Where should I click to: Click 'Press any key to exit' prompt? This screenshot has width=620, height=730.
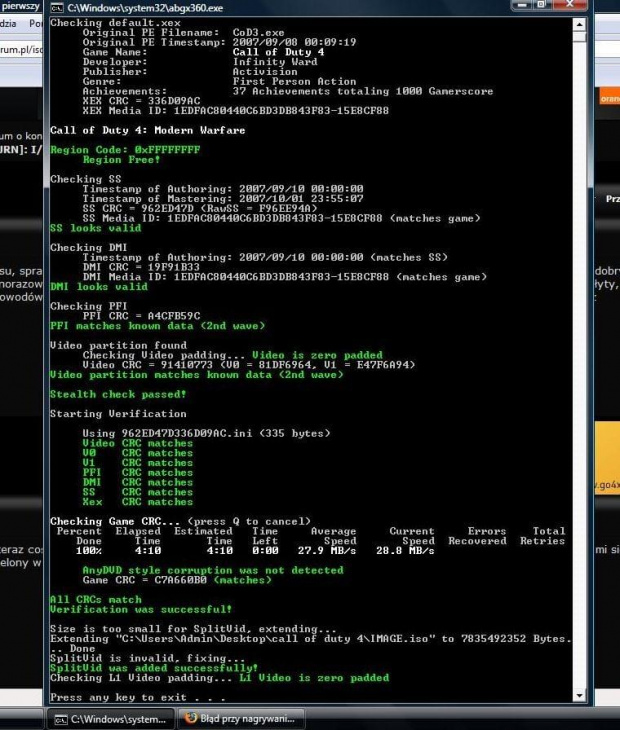(137, 697)
